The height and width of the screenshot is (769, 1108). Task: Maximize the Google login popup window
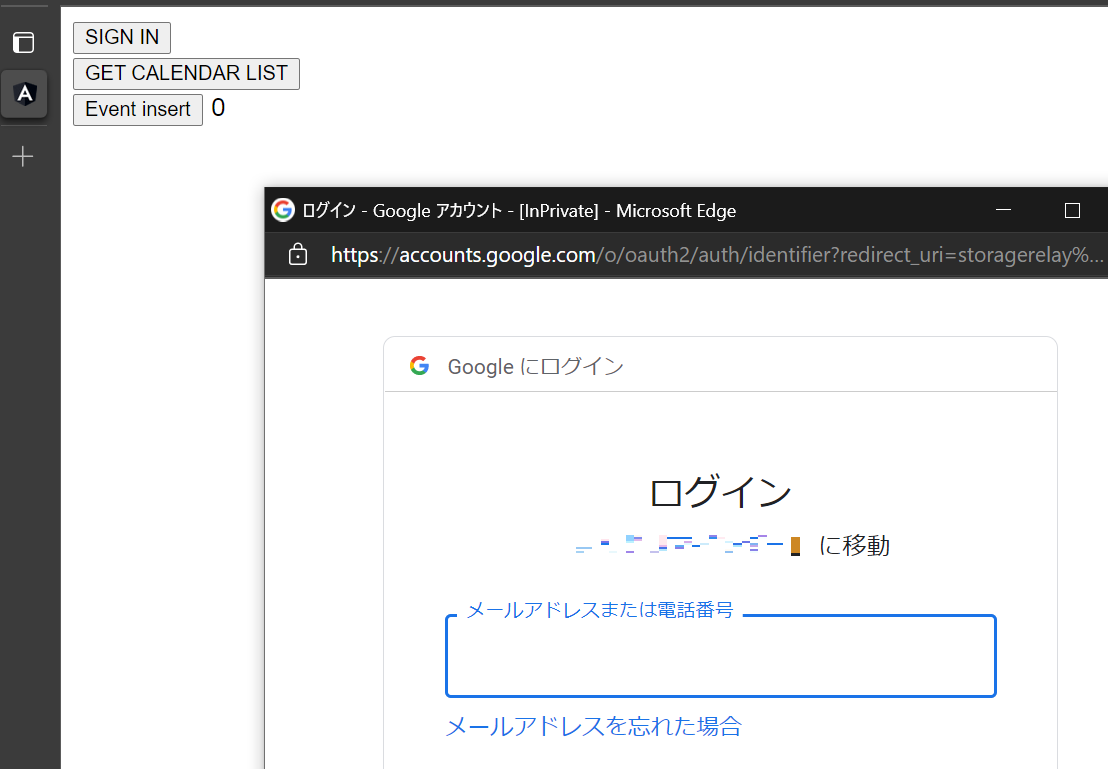(1072, 210)
